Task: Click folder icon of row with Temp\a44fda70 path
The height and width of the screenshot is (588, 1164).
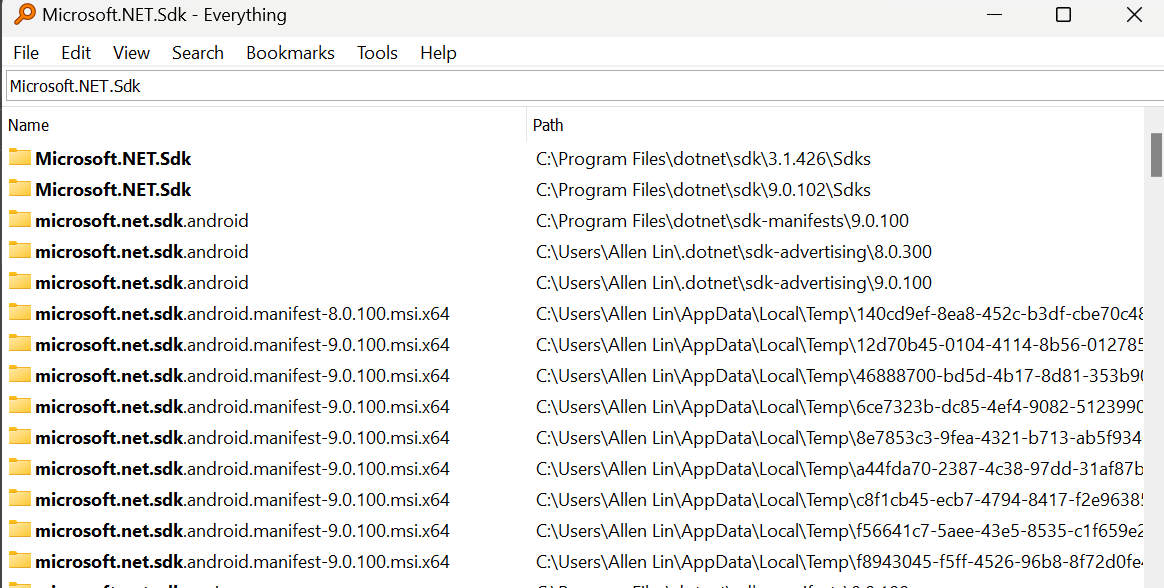Action: click(20, 468)
